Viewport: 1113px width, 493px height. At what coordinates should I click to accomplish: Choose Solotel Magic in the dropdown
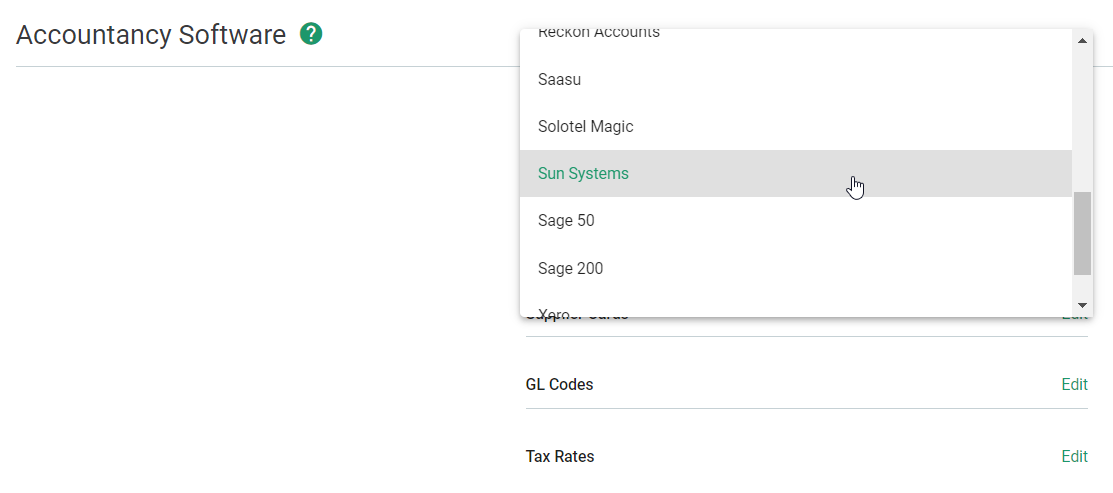click(x=585, y=127)
